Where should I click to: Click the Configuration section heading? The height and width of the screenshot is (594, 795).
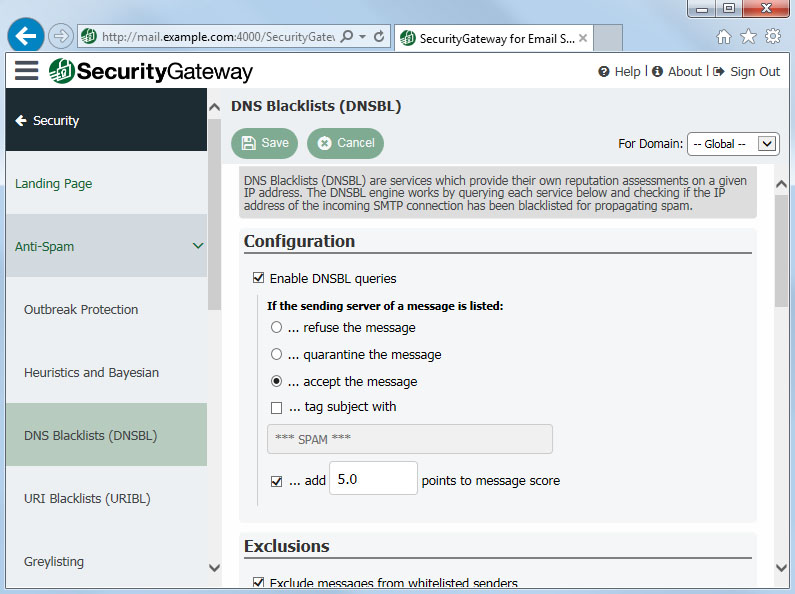click(299, 241)
